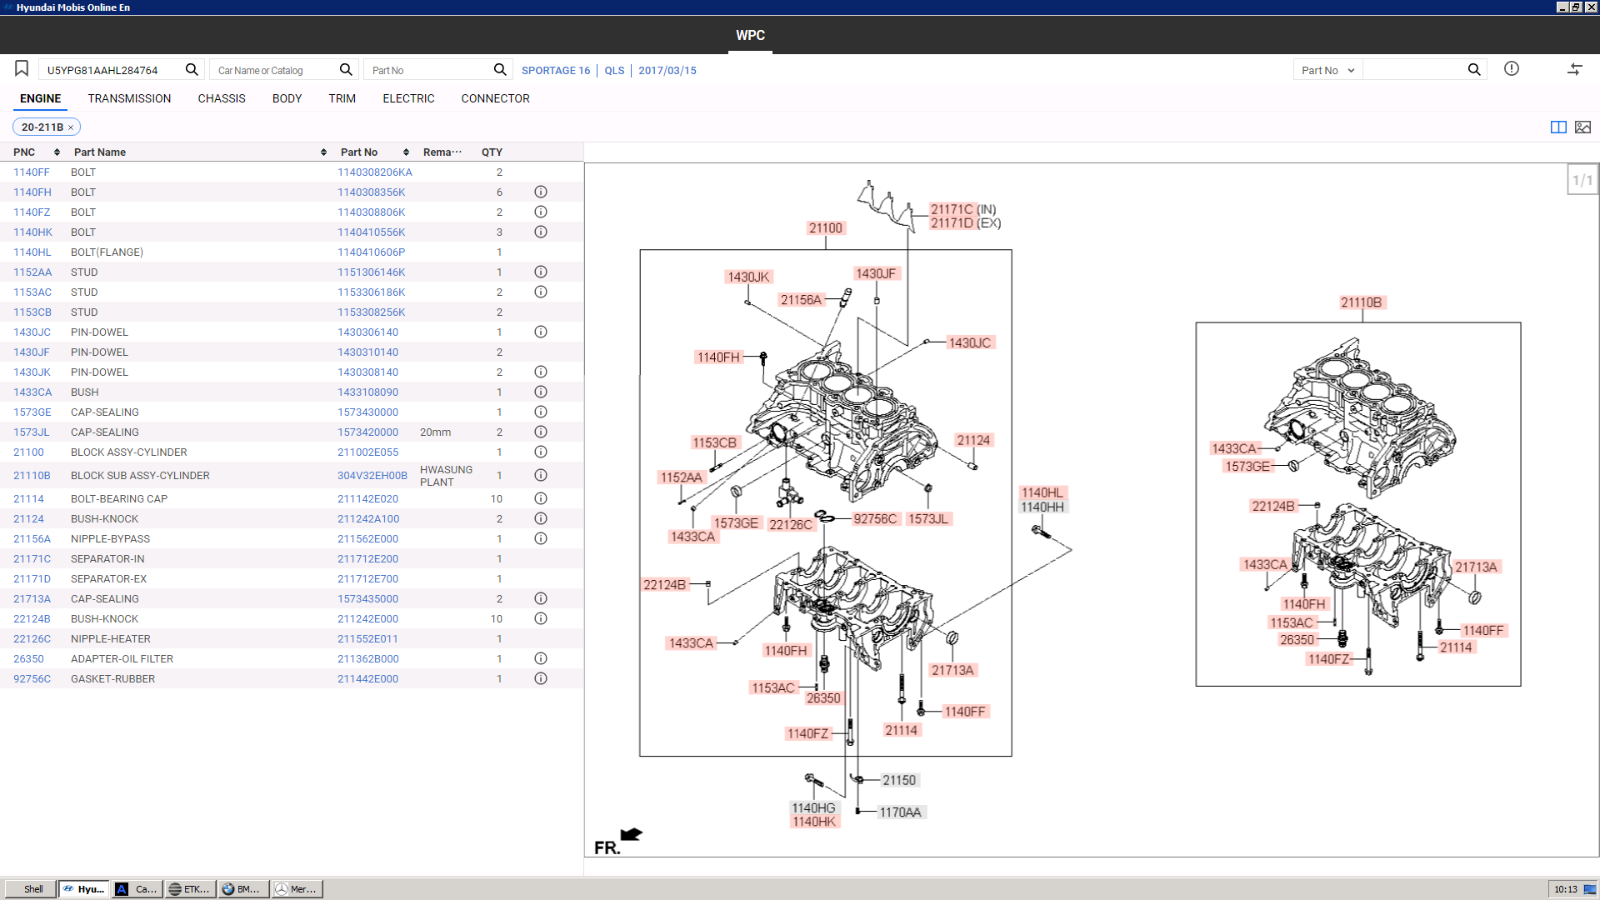The height and width of the screenshot is (900, 1600).
Task: Click the 92756C label in the diagram
Action: (x=875, y=519)
